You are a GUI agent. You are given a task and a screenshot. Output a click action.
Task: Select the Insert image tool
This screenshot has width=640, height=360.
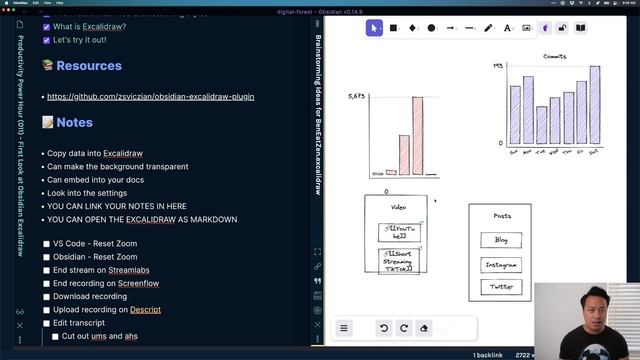(x=526, y=28)
